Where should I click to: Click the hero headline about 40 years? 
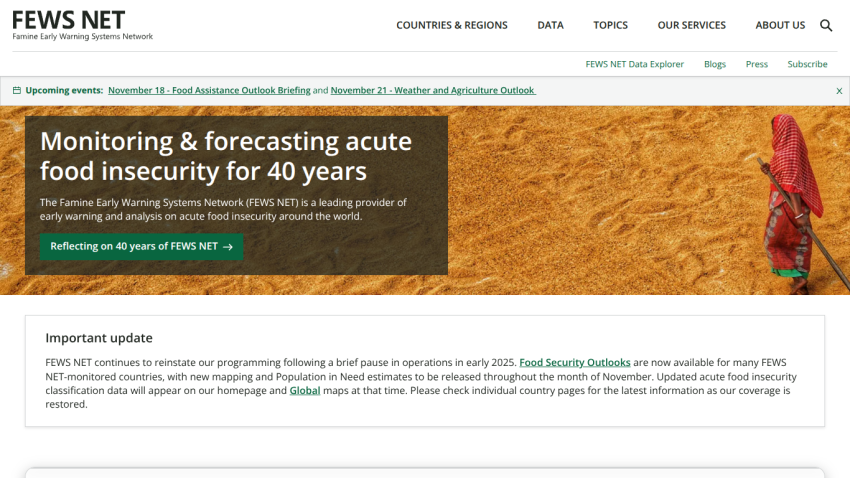point(226,156)
